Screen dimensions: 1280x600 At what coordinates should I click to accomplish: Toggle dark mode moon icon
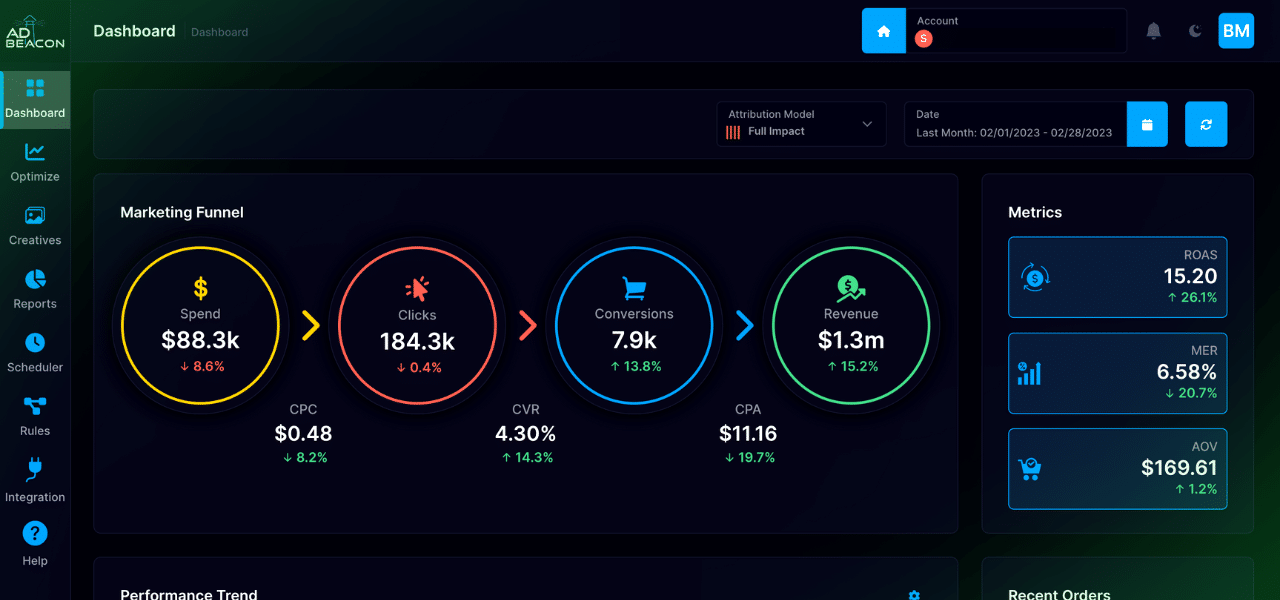coord(1195,31)
